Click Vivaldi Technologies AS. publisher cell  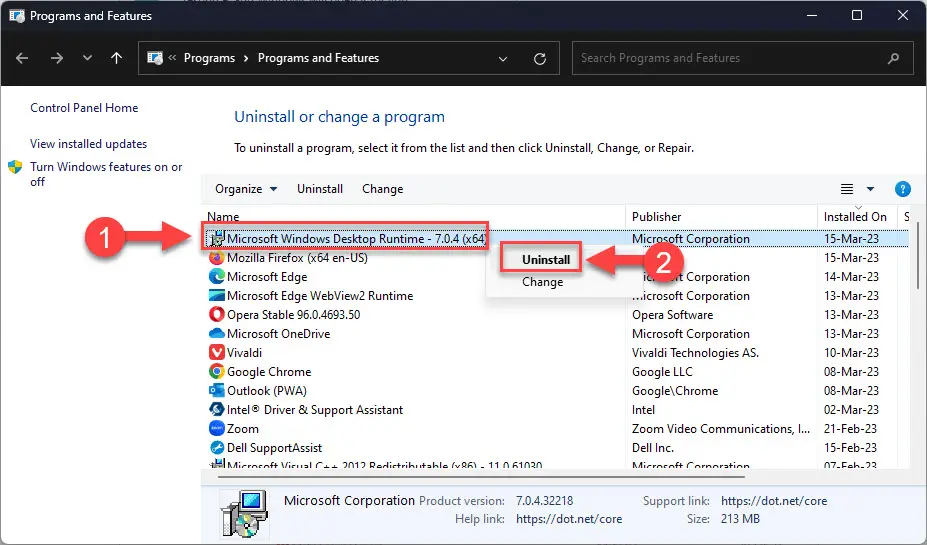(x=695, y=353)
